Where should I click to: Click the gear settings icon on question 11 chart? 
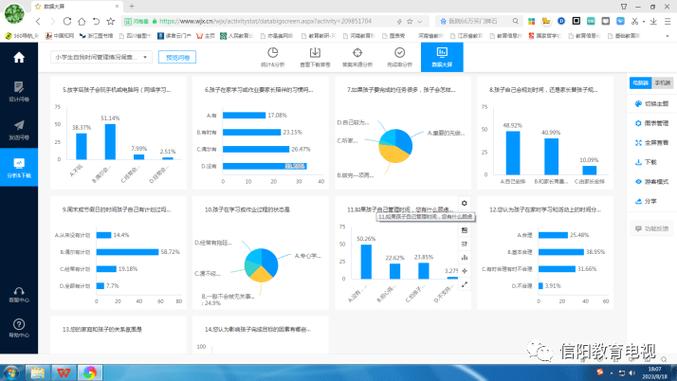tap(464, 203)
